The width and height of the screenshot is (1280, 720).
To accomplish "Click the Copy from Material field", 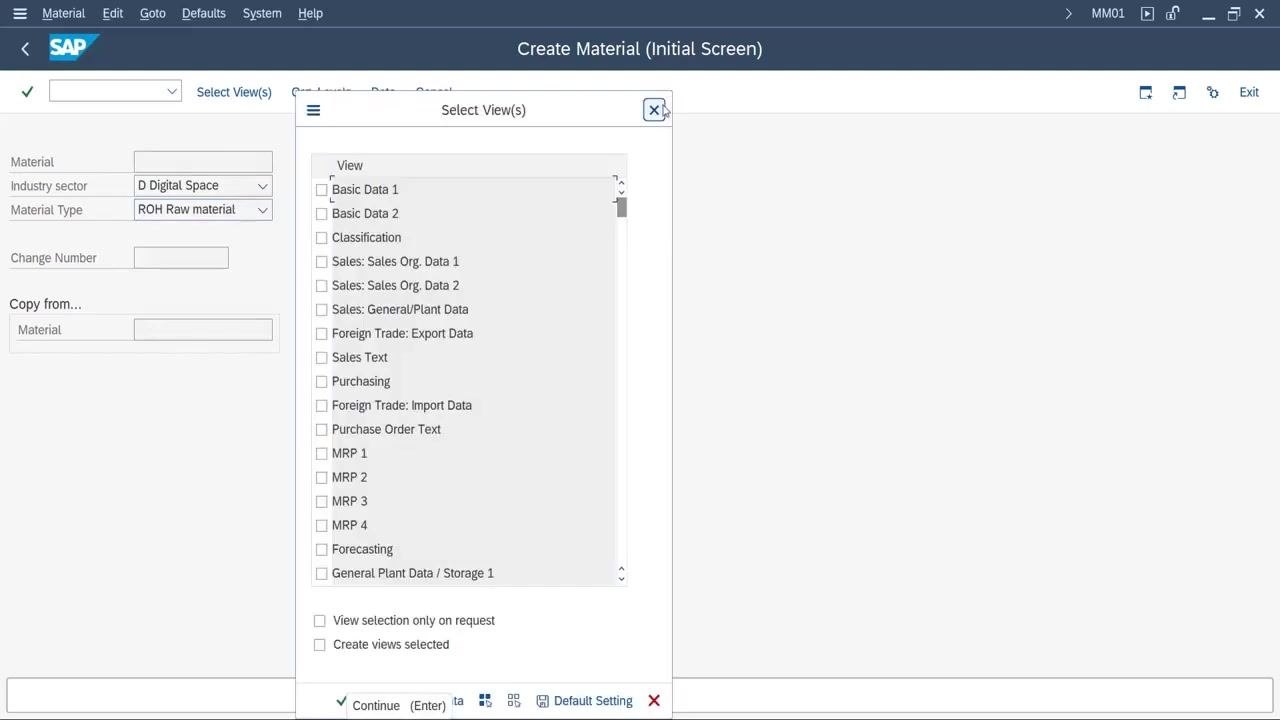I will pyautogui.click(x=203, y=330).
